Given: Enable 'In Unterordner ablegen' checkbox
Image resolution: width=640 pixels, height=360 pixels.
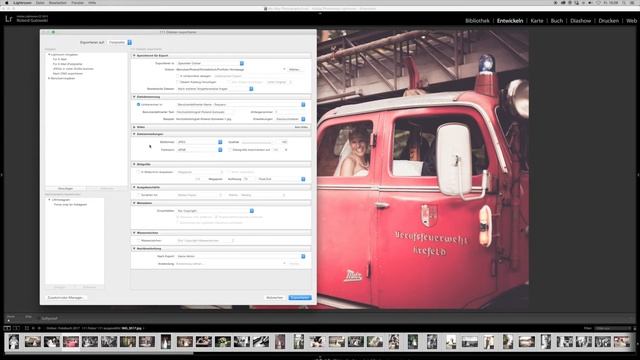Looking at the screenshot, I should tap(178, 76).
